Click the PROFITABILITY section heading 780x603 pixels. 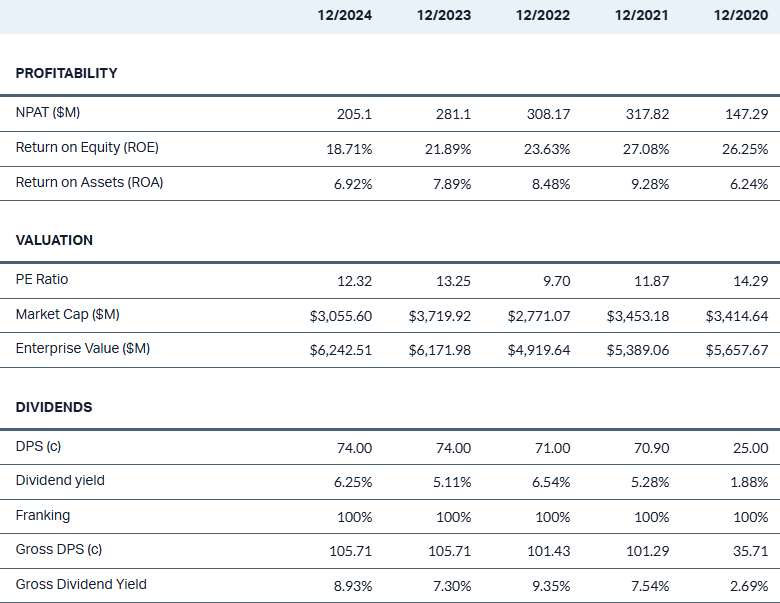pyautogui.click(x=66, y=73)
